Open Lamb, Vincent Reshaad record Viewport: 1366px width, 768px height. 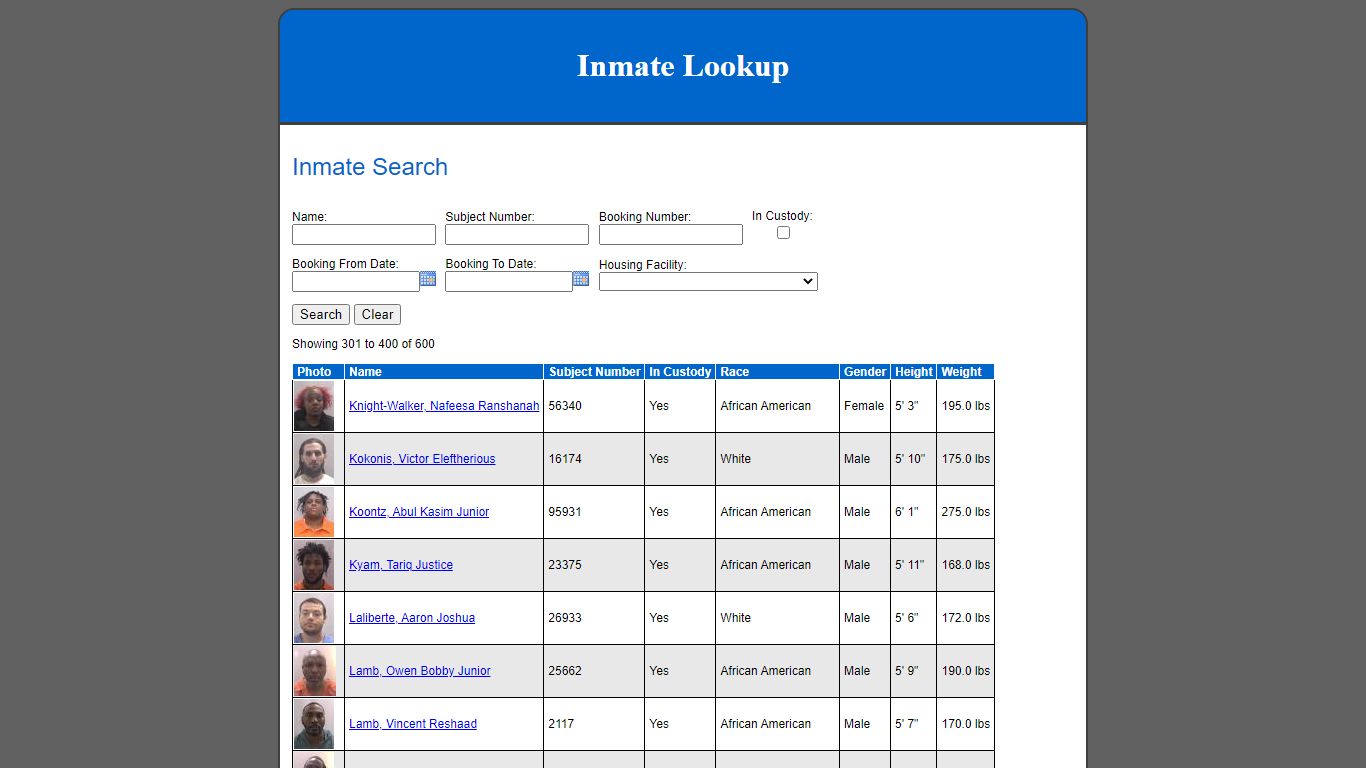coord(413,724)
